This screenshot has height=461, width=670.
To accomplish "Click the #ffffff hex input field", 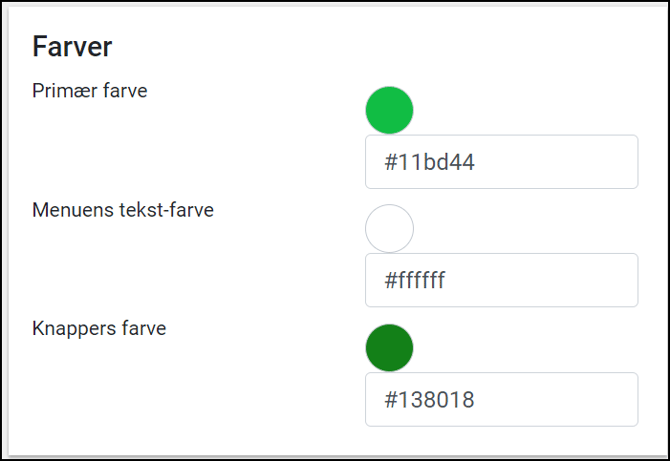I will pyautogui.click(x=501, y=280).
